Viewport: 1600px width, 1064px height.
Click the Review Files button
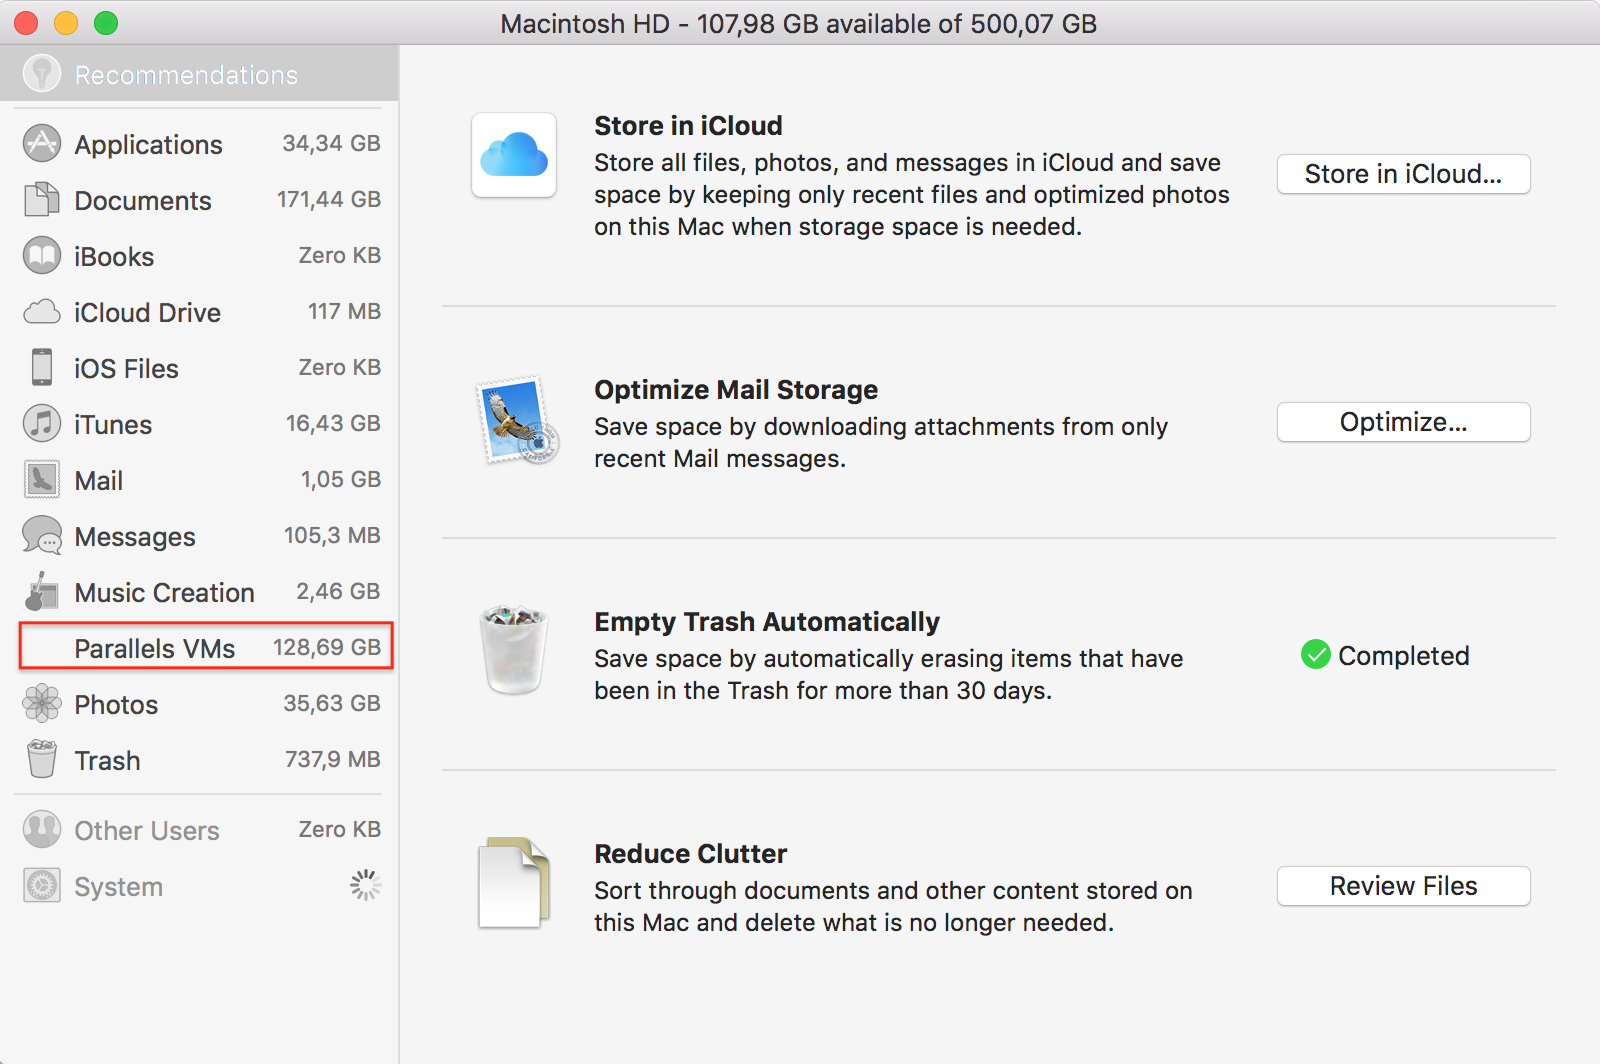pos(1403,886)
